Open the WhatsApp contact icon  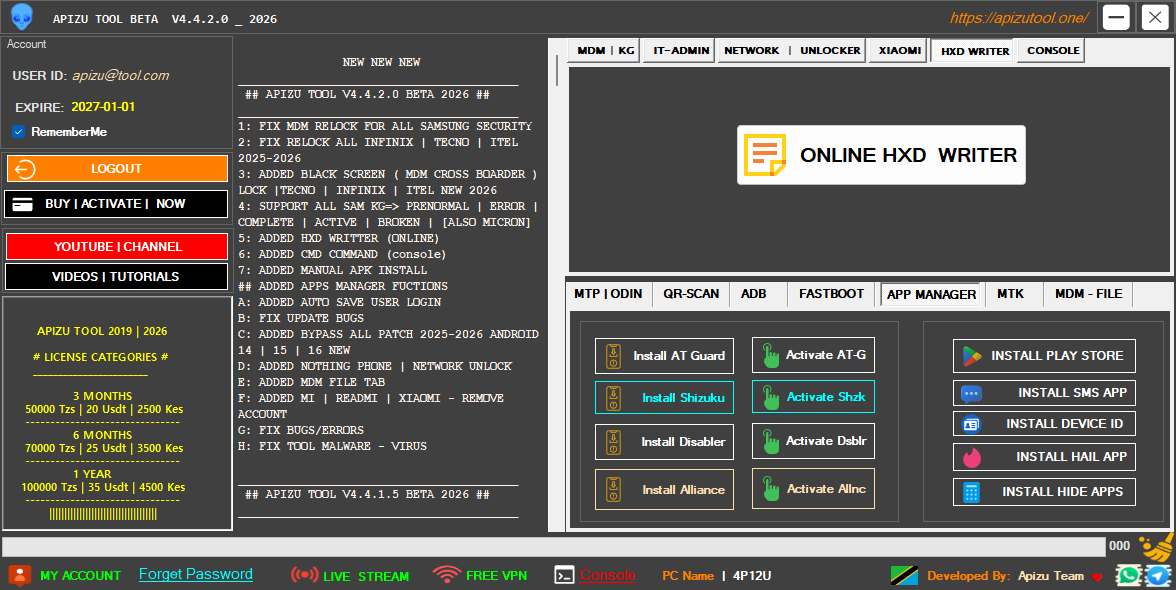coord(1128,575)
